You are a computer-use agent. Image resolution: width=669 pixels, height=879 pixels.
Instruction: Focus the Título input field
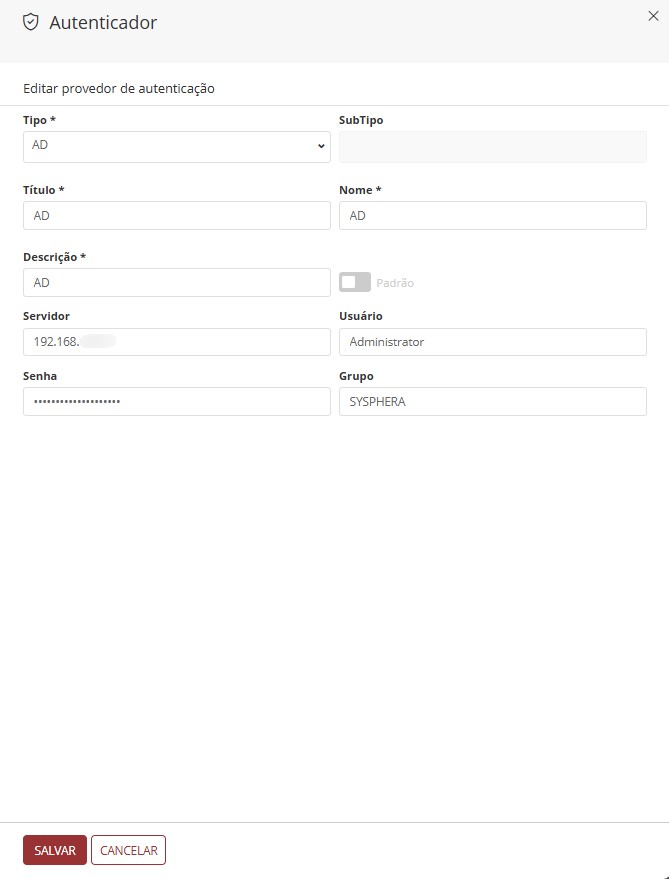176,216
